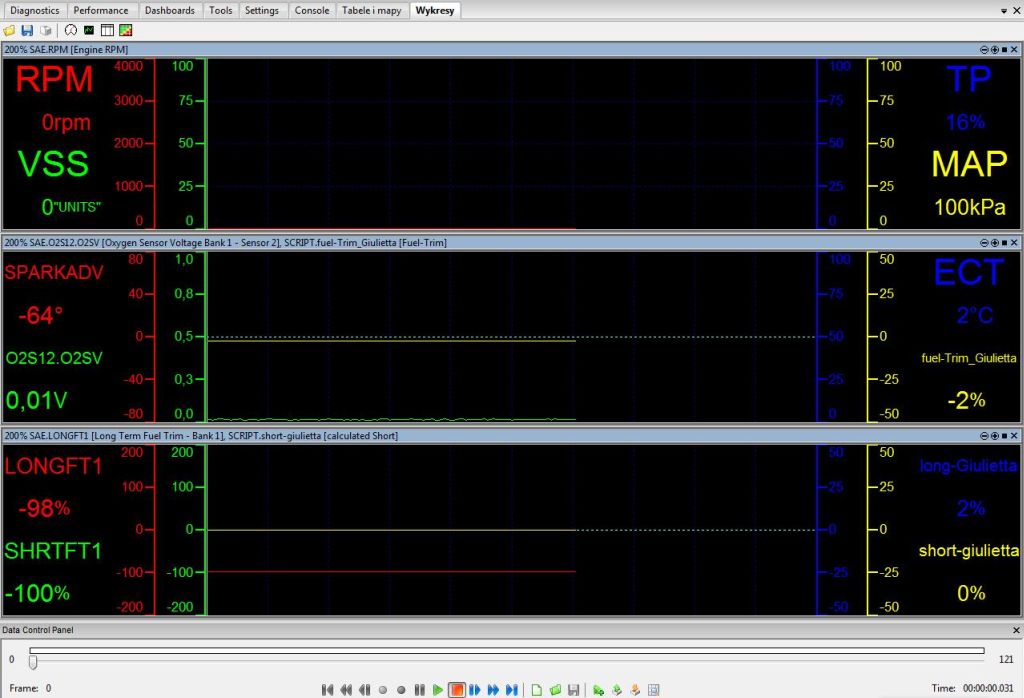Click the frame position slider handle
The width and height of the screenshot is (1024, 698).
coord(33,661)
